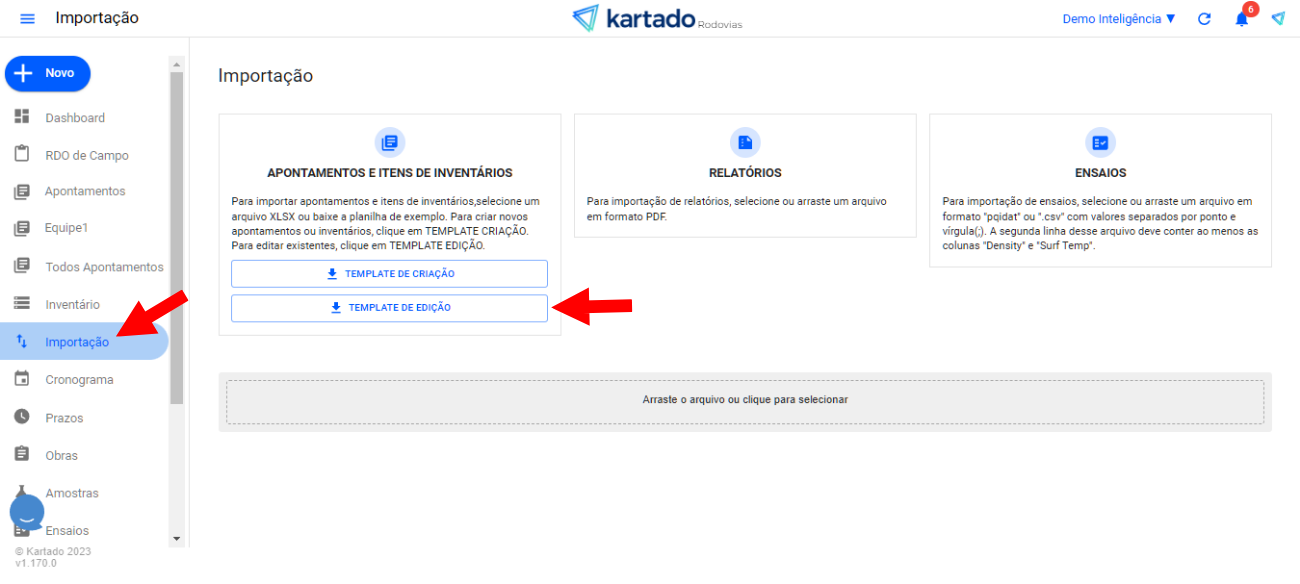Open the chat support bubble
This screenshot has height=584, width=1300.
pos(27,513)
